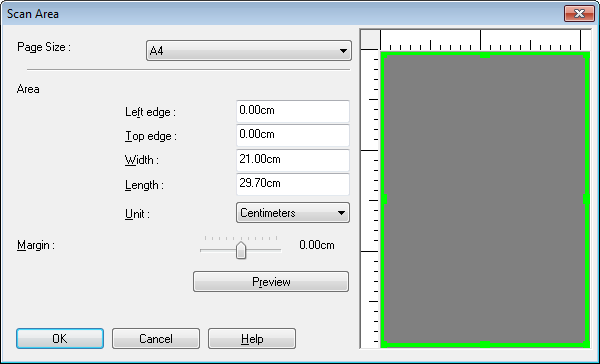
Task: Click the Area section label
Action: coord(28,89)
